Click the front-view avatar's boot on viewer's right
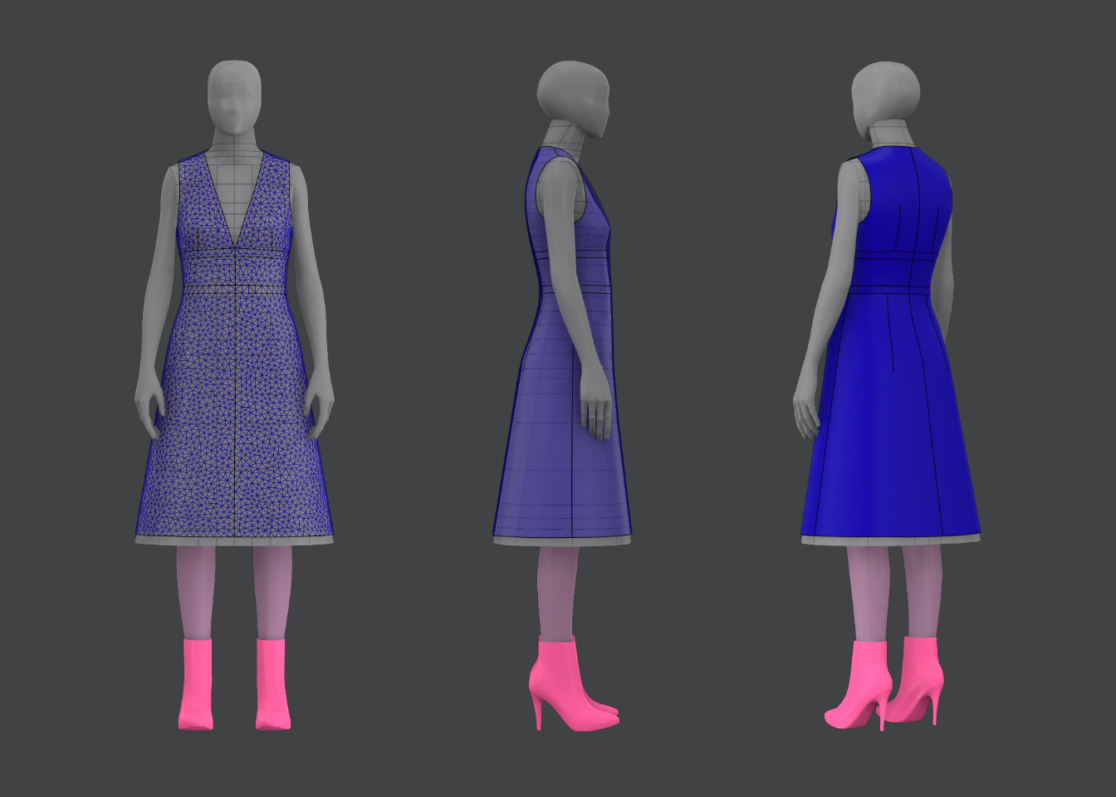Image resolution: width=1116 pixels, height=797 pixels. pyautogui.click(x=272, y=684)
